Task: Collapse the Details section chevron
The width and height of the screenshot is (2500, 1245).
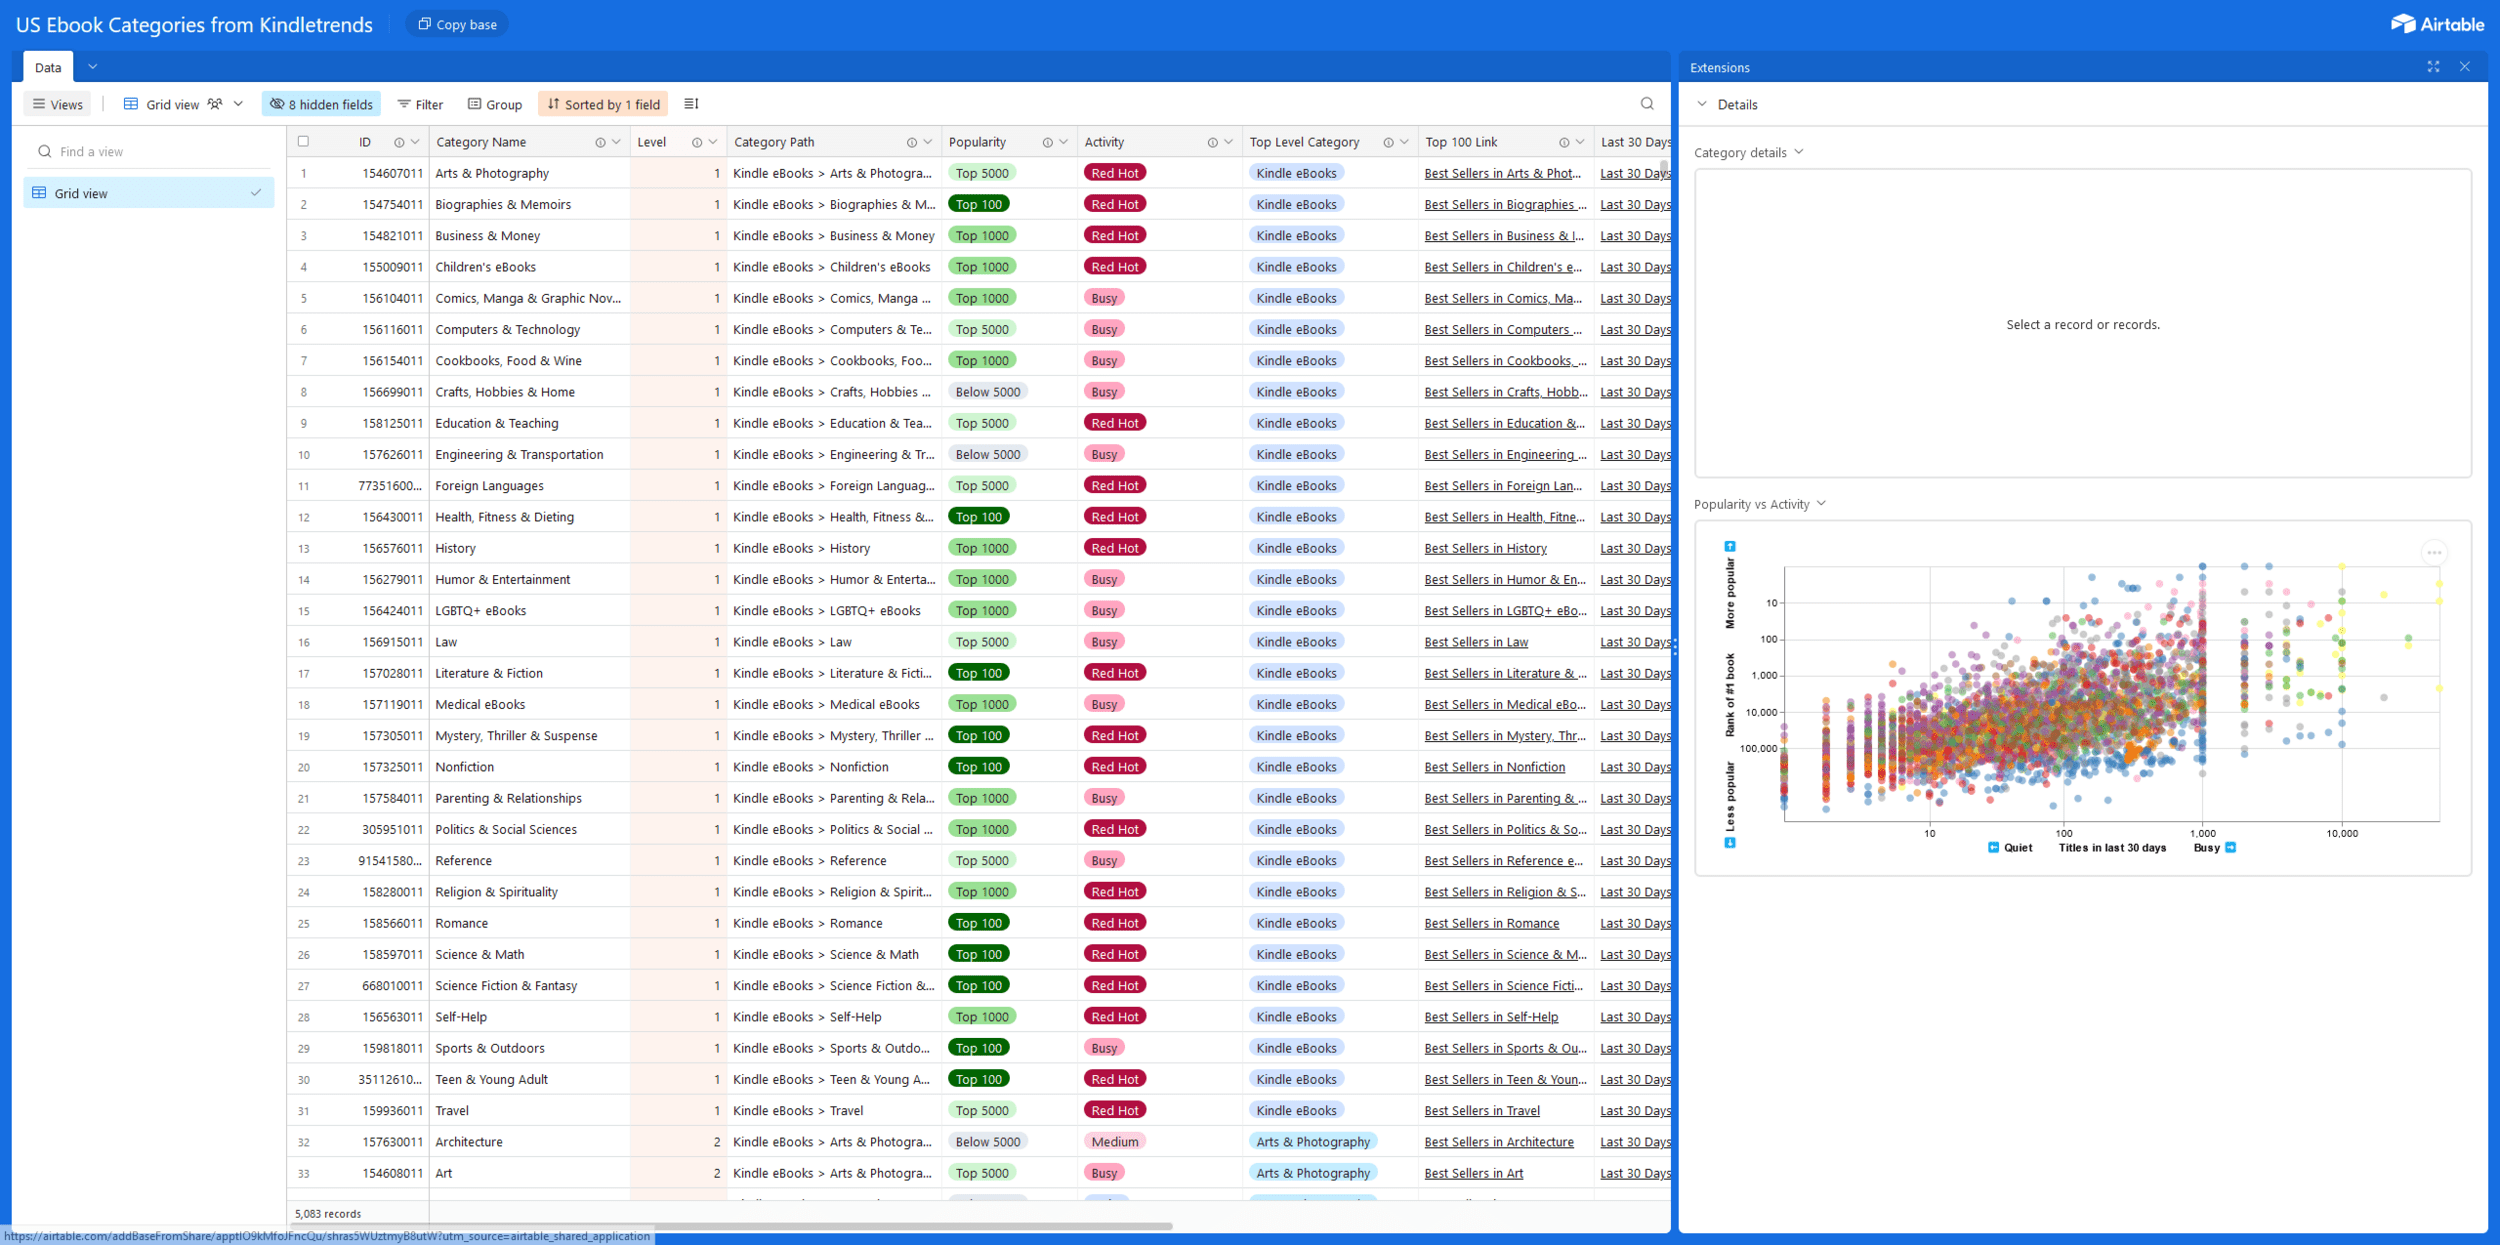Action: (x=1702, y=104)
